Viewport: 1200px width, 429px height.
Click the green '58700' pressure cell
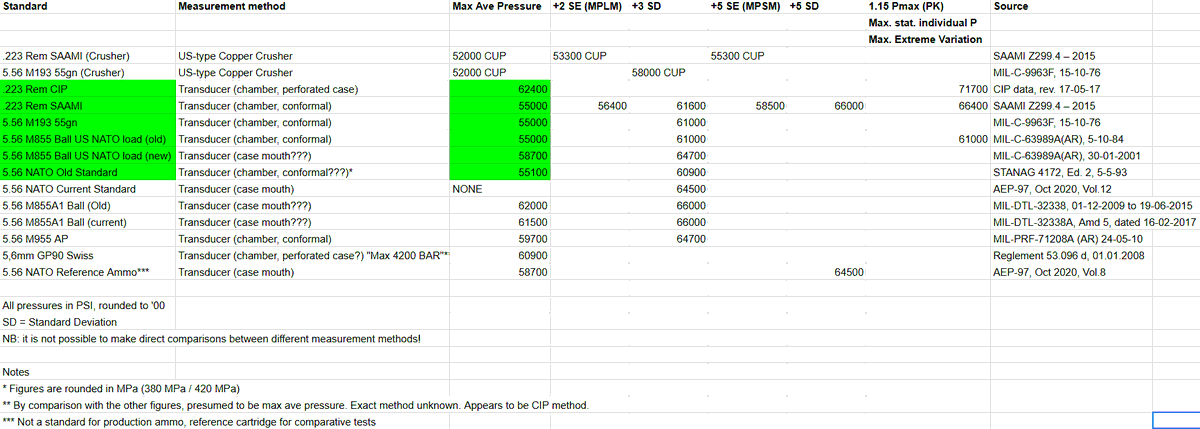tap(499, 155)
